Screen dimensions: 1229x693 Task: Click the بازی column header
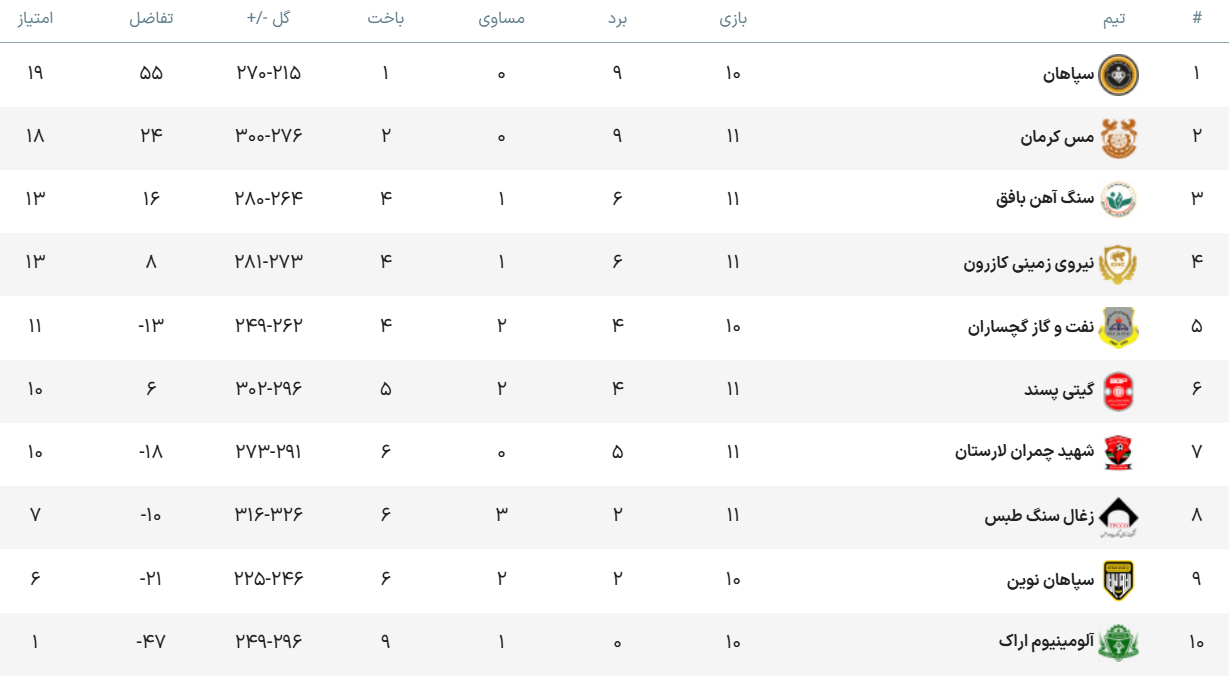click(733, 18)
